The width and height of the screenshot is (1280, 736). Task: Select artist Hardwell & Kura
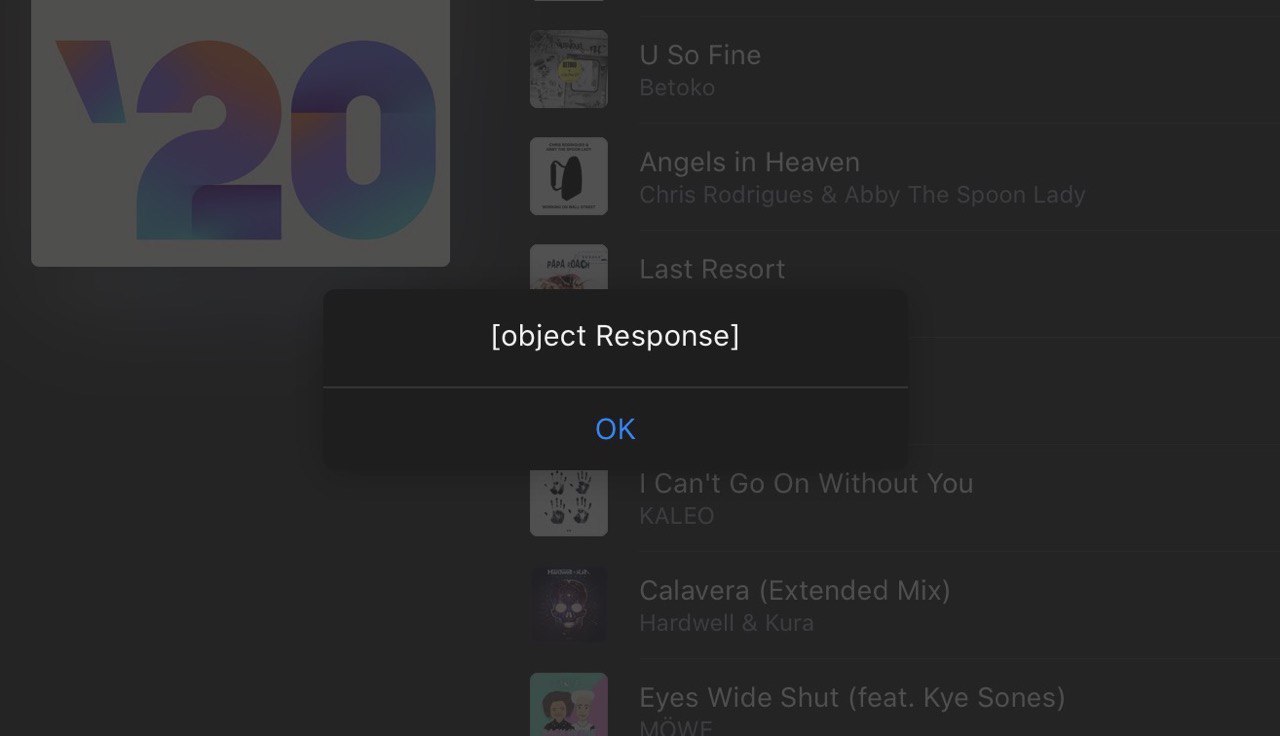(727, 623)
